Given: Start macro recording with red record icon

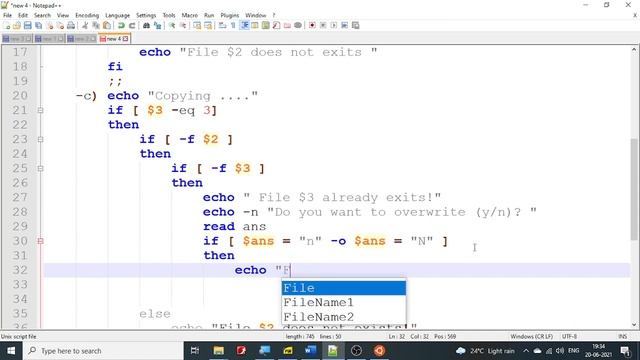Looking at the screenshot, I should tap(312, 25).
